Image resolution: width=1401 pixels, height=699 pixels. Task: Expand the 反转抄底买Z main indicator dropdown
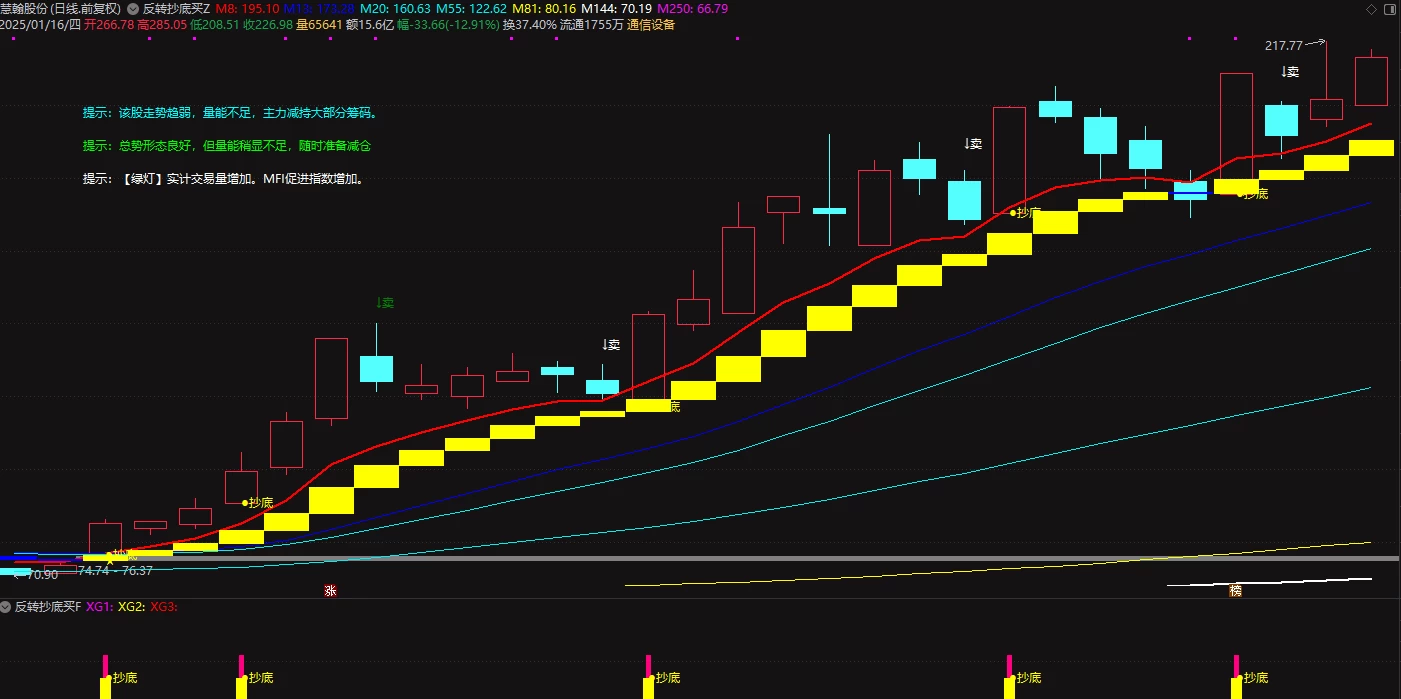coord(133,8)
